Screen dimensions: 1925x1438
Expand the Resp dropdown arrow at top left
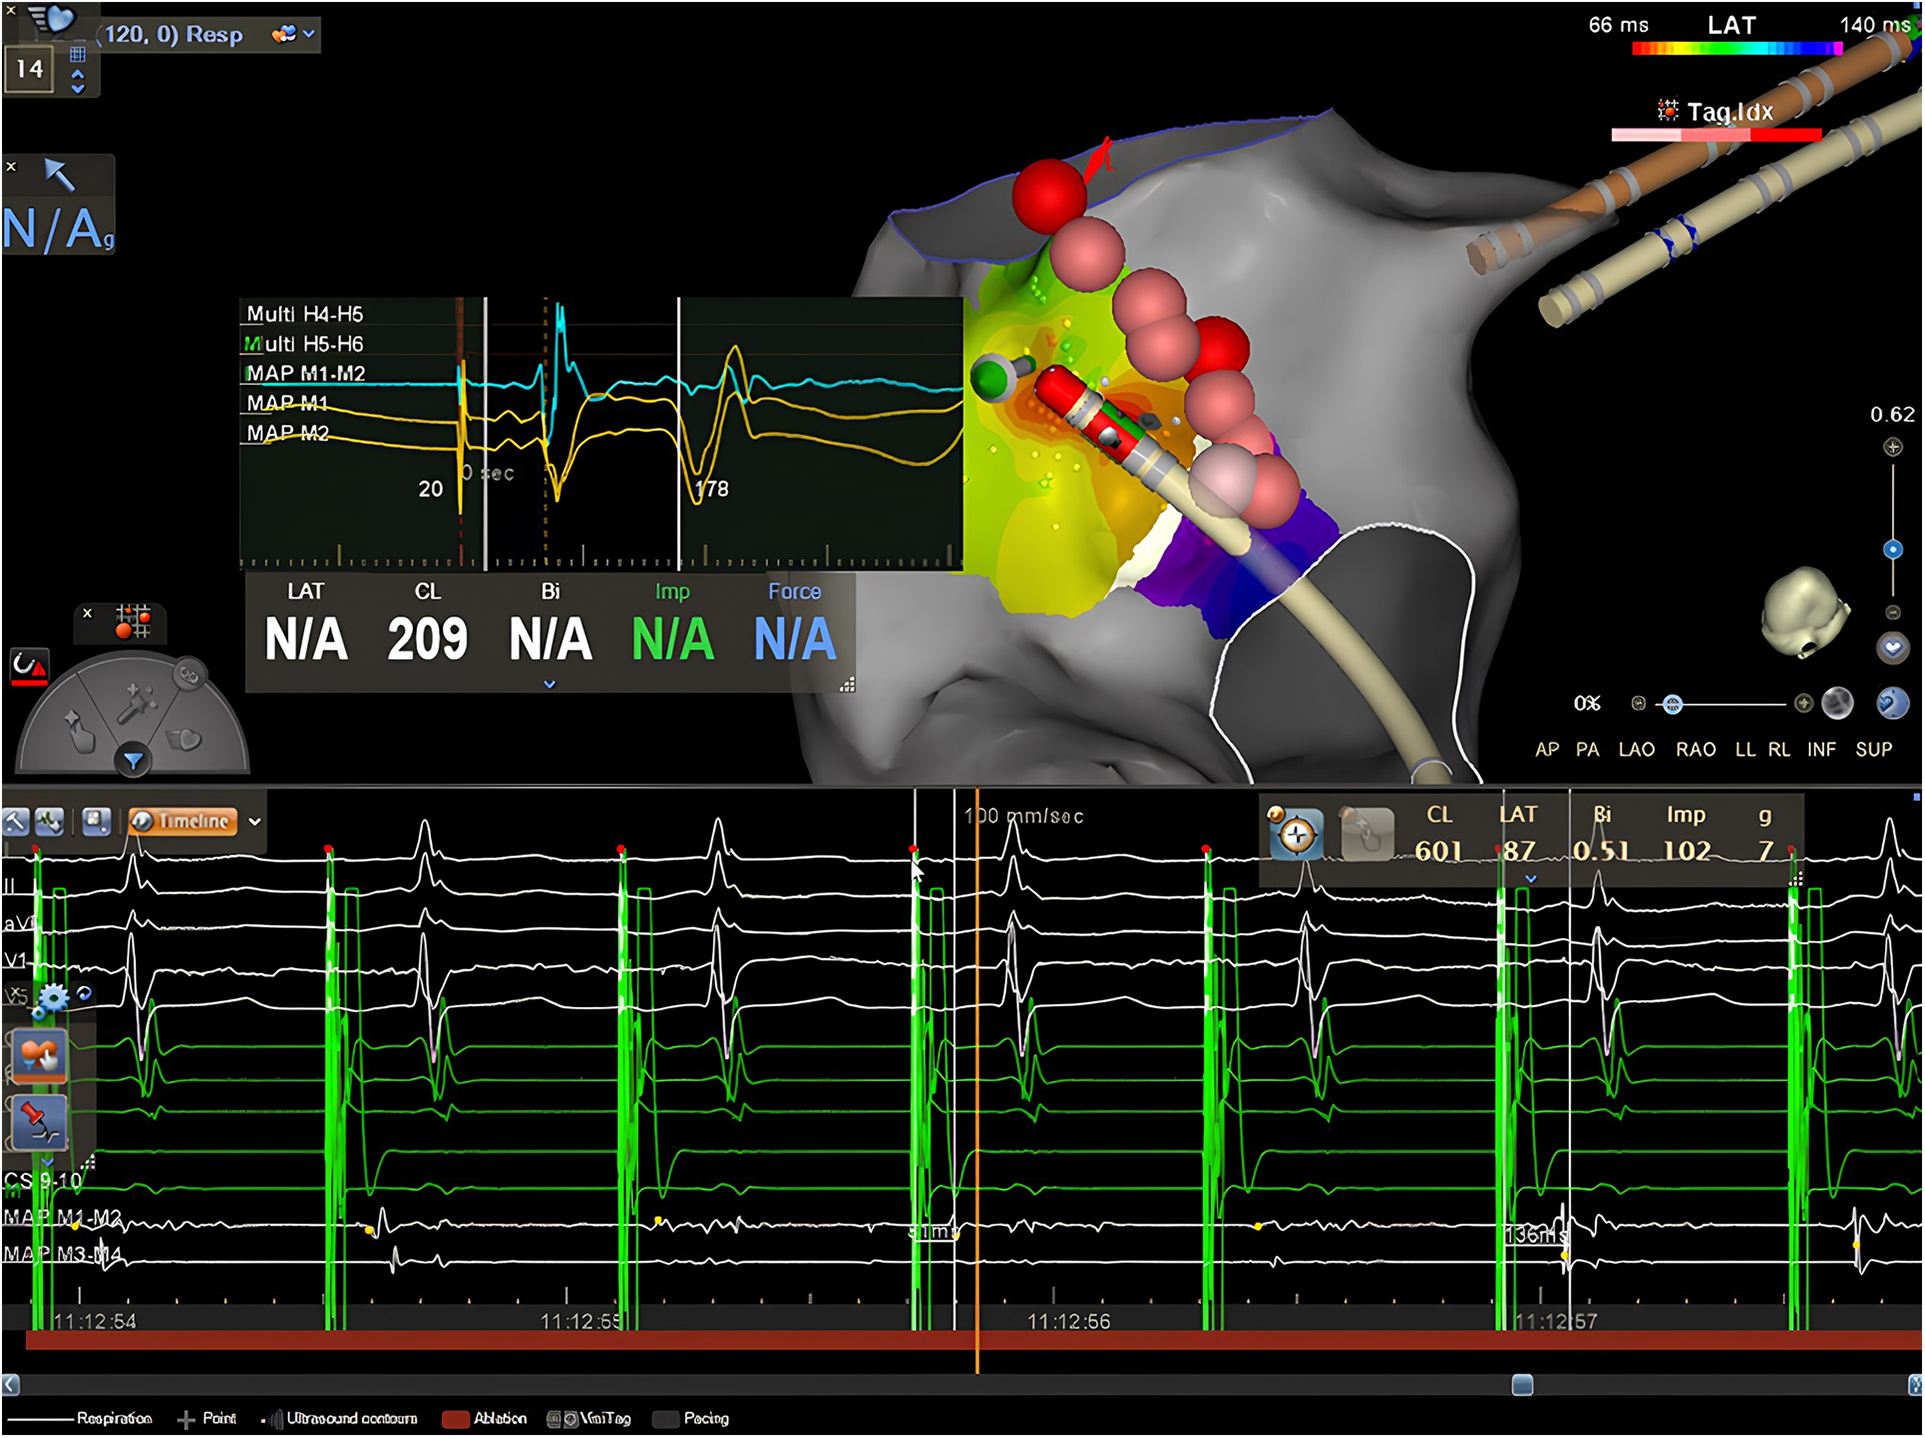(x=309, y=34)
